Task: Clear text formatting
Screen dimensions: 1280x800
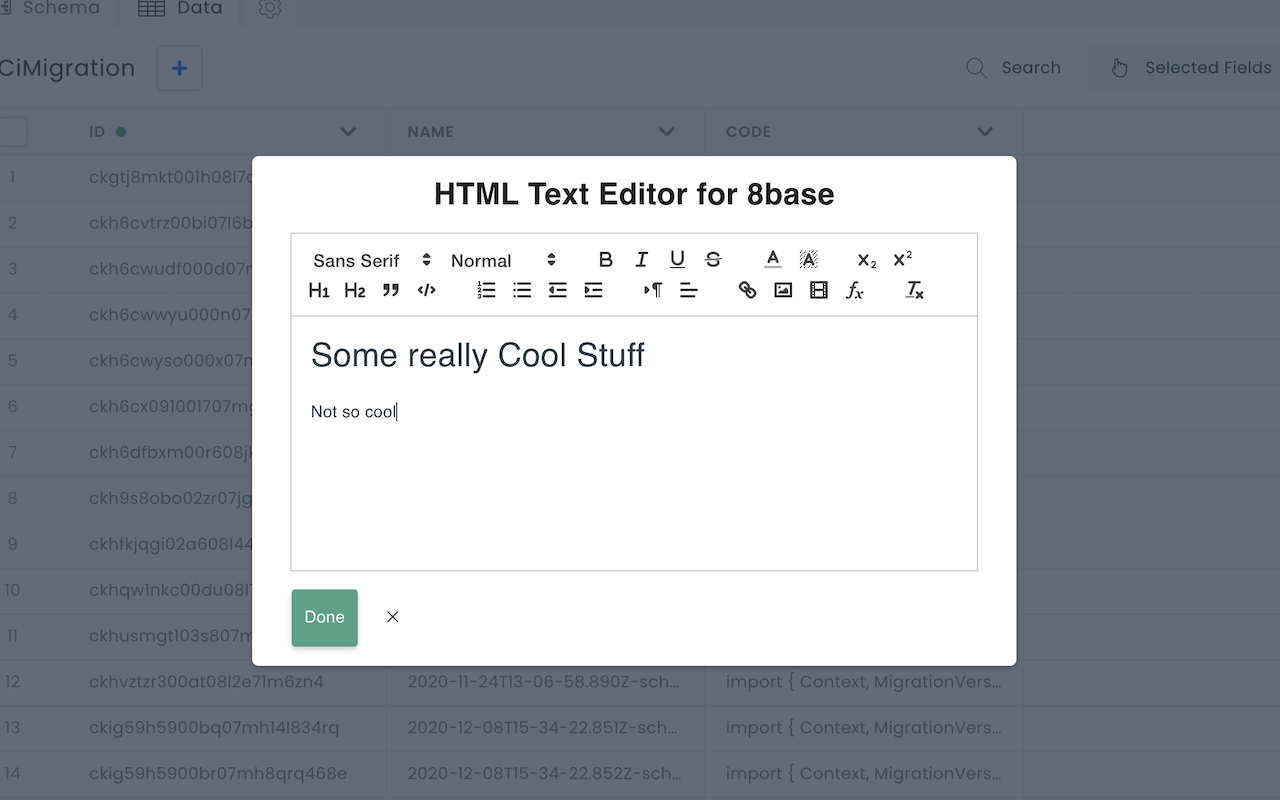Action: click(x=915, y=290)
